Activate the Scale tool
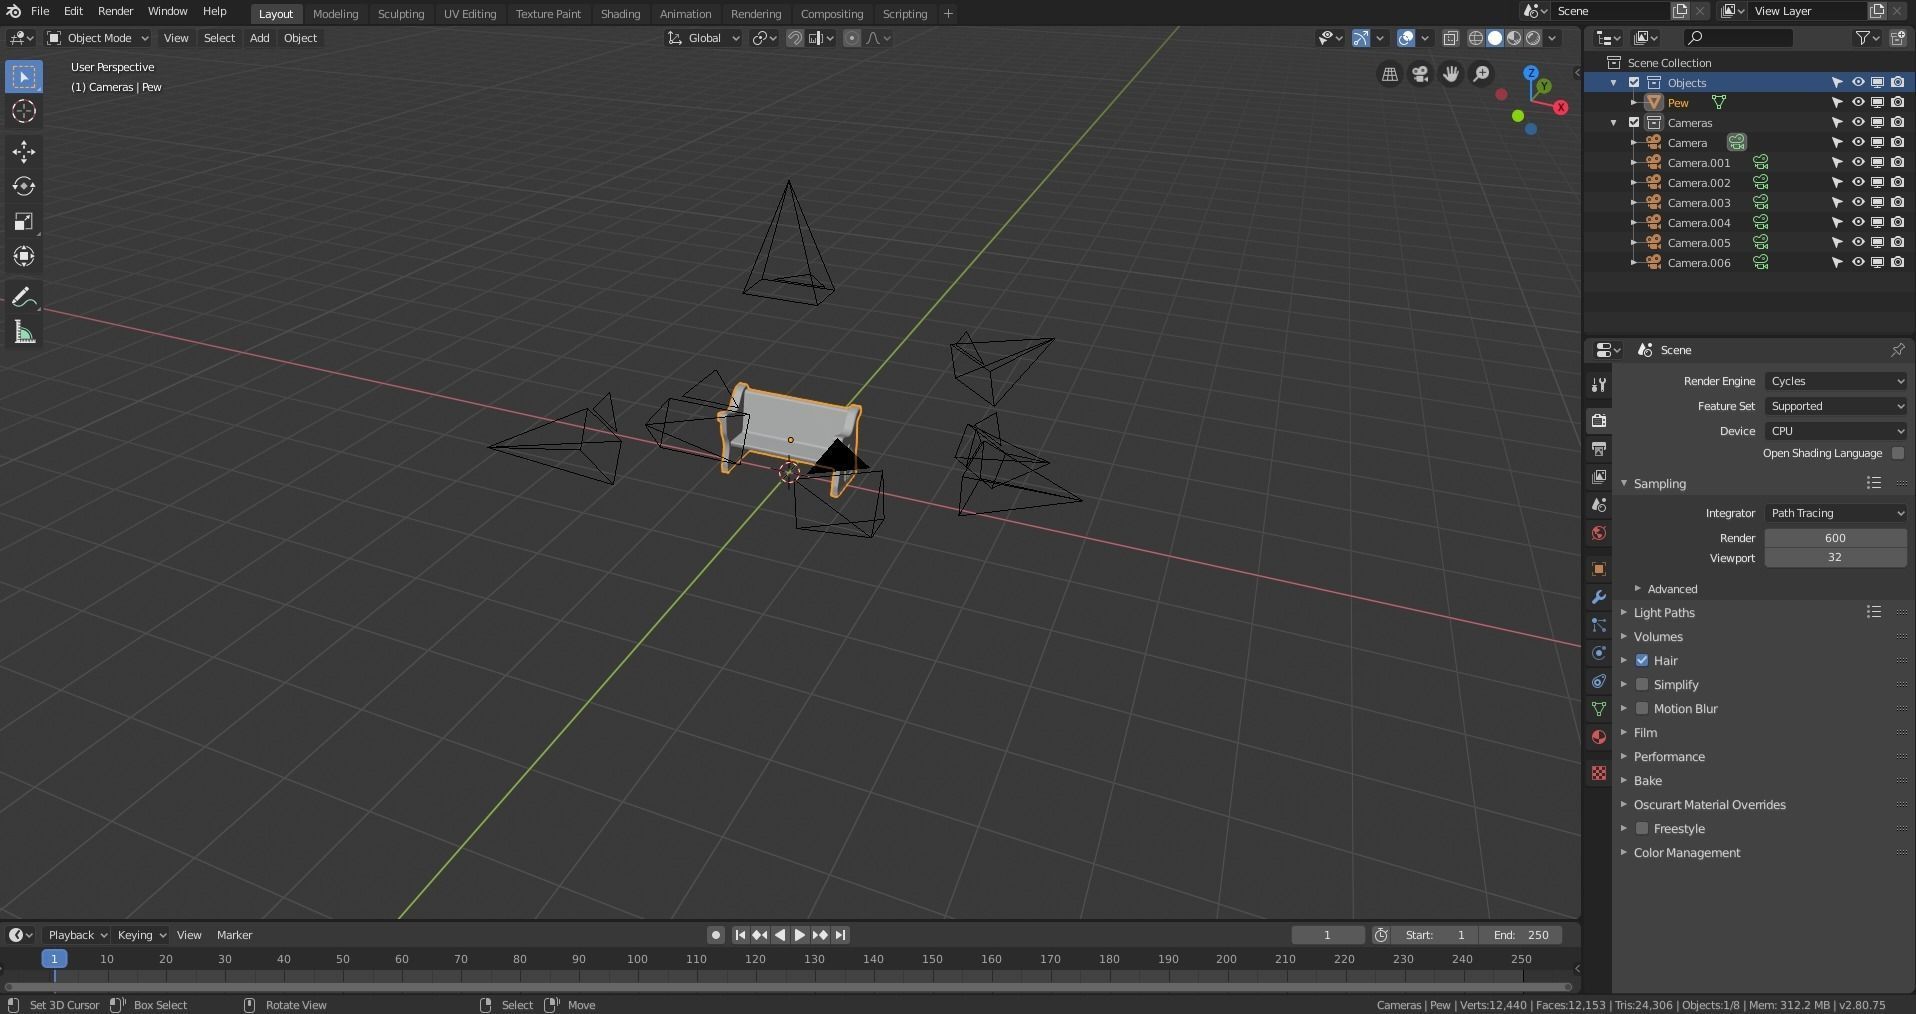Viewport: 1916px width, 1014px height. coord(24,222)
